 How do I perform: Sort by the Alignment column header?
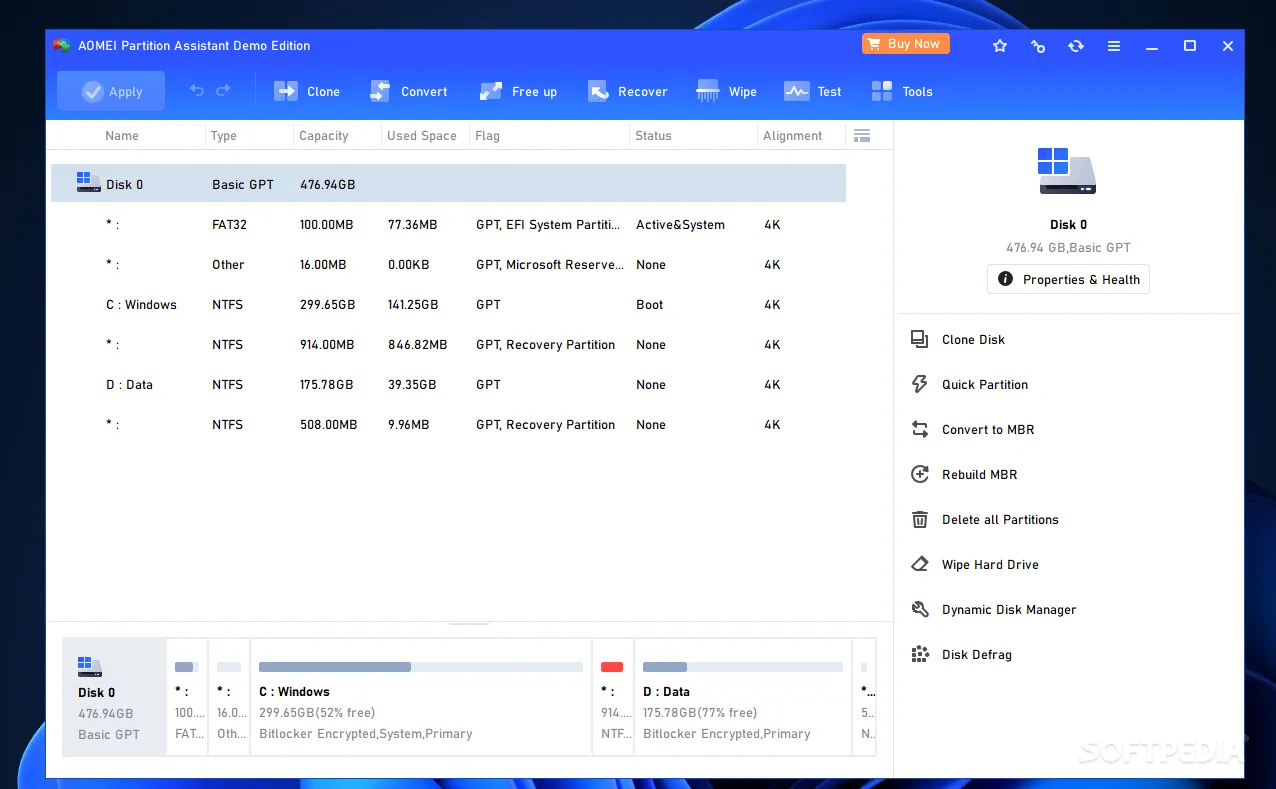793,136
